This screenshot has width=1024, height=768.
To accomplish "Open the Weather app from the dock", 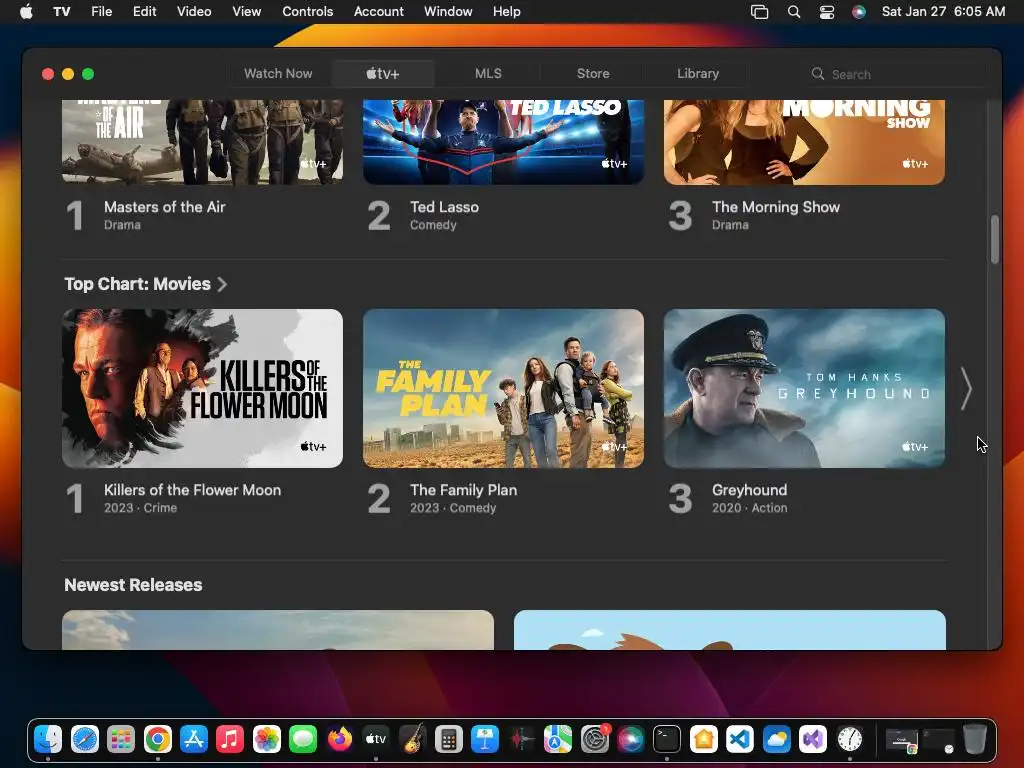I will pos(776,739).
